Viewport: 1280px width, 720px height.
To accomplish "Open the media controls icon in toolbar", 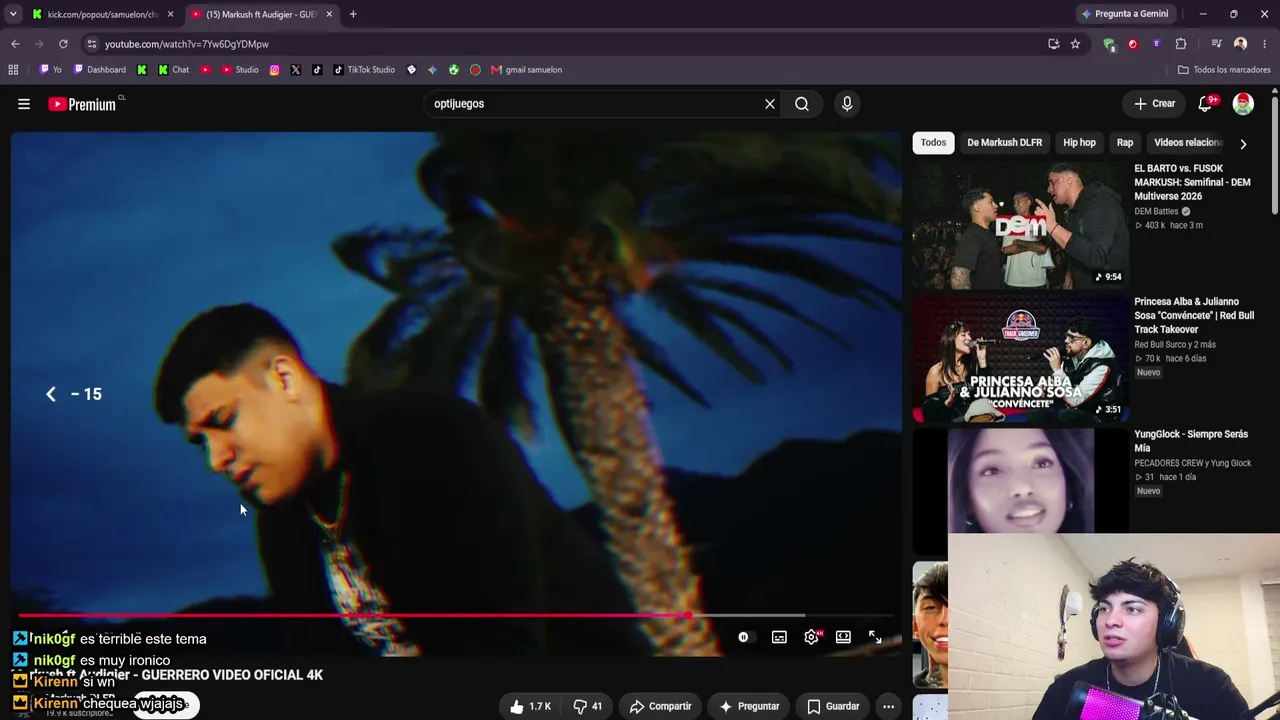I will [x=1216, y=44].
